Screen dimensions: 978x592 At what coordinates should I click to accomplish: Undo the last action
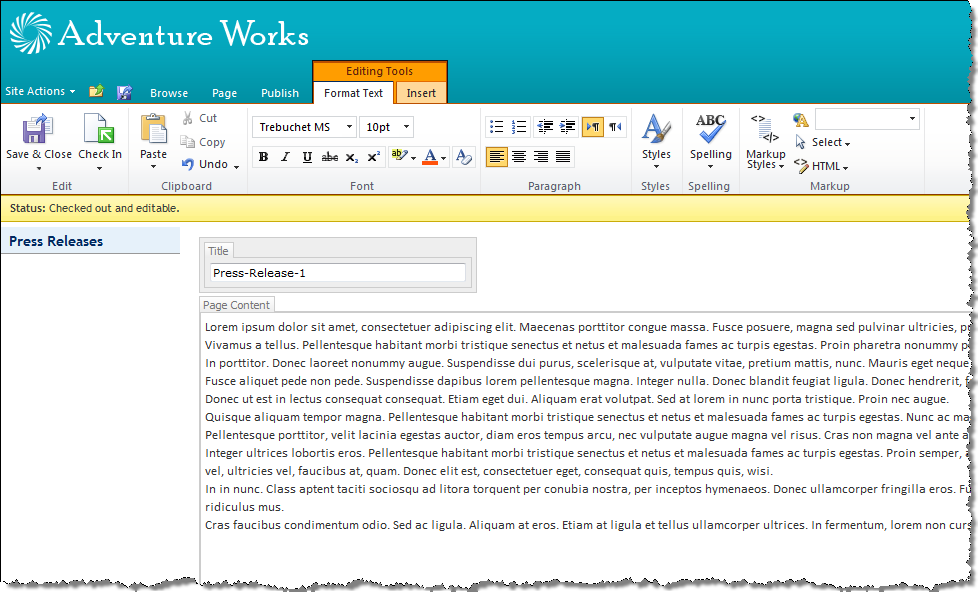click(x=205, y=164)
